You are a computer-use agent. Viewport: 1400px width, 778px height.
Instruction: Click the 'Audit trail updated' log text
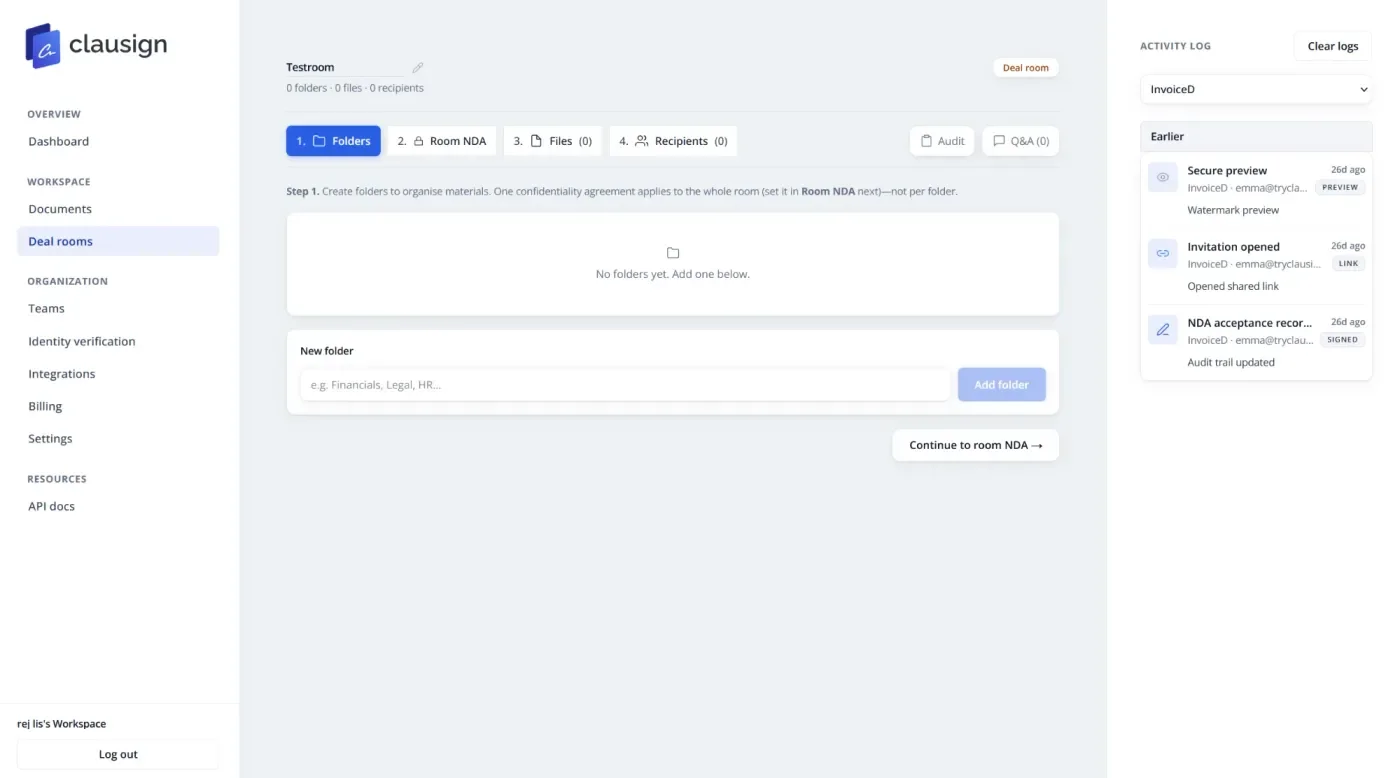(x=1231, y=362)
